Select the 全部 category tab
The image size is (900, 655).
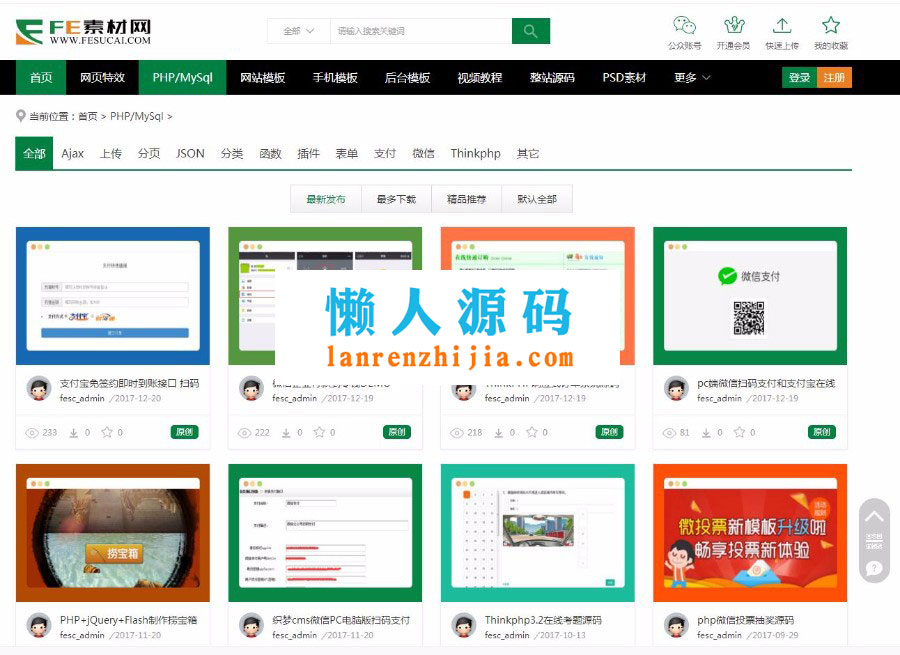34,153
